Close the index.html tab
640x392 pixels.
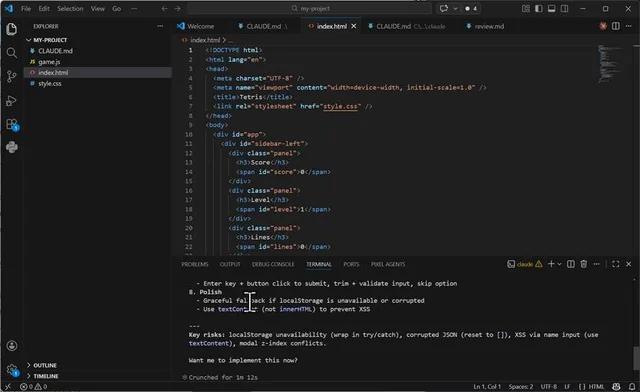(x=353, y=26)
